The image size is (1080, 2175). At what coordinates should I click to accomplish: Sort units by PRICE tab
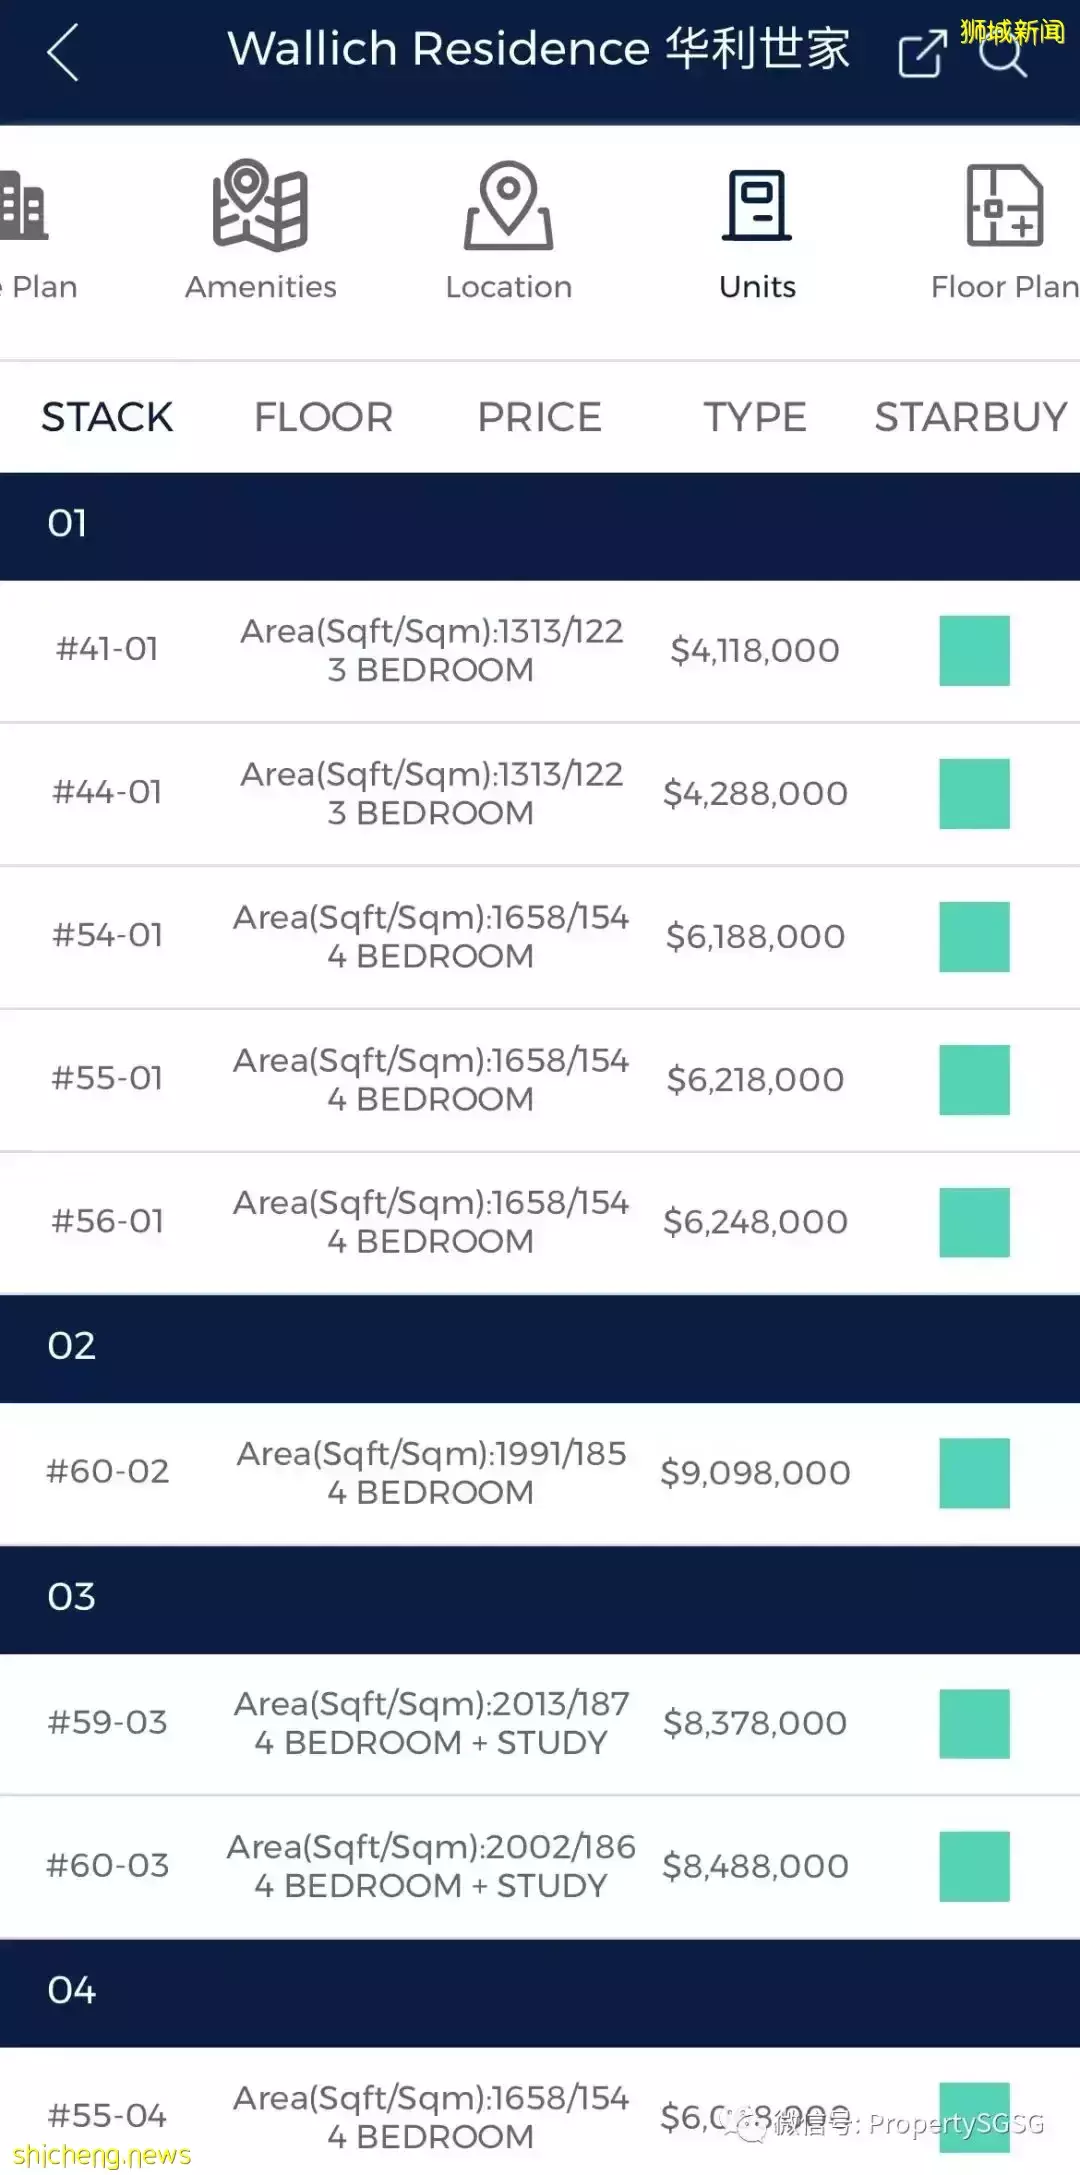click(539, 417)
